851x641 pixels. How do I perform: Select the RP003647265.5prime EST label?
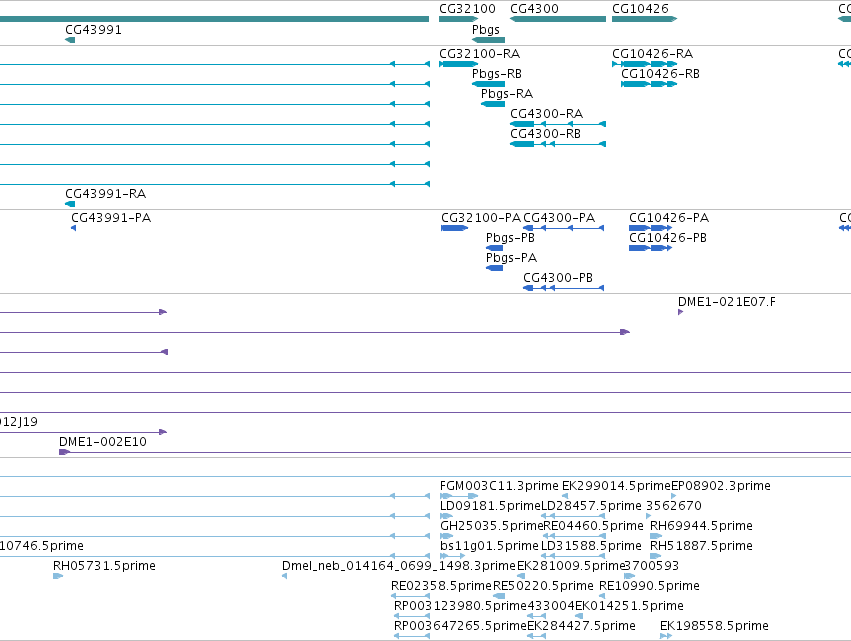[x=460, y=626]
